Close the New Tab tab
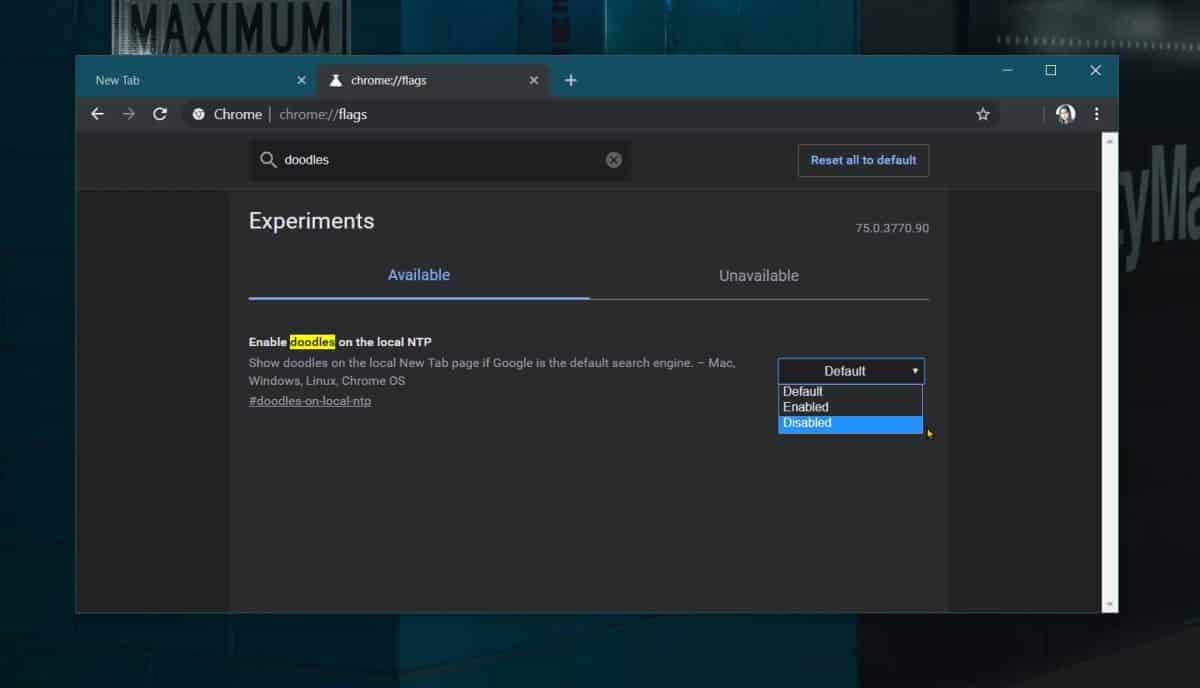This screenshot has width=1200, height=688. (x=301, y=80)
